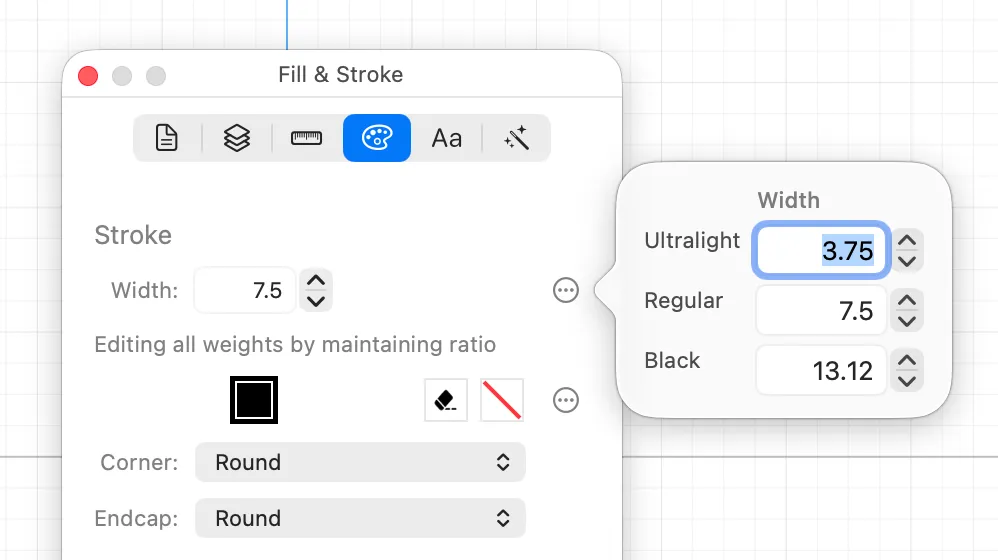The height and width of the screenshot is (560, 998).
Task: Click the red slash no-color swatch
Action: pos(502,400)
